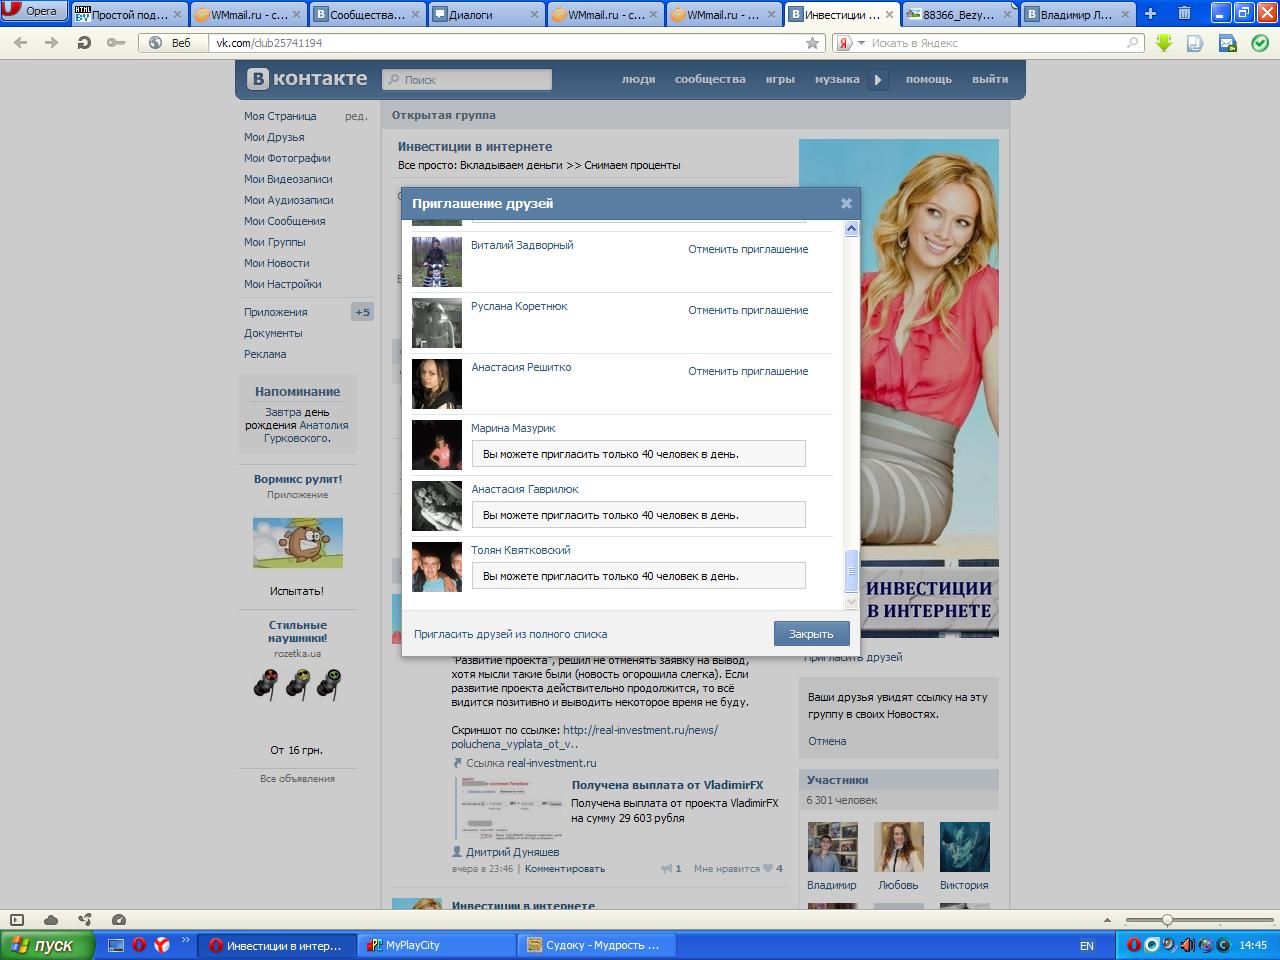Open the Вормикс рулит! ad image
The width and height of the screenshot is (1280, 960).
pyautogui.click(x=298, y=542)
